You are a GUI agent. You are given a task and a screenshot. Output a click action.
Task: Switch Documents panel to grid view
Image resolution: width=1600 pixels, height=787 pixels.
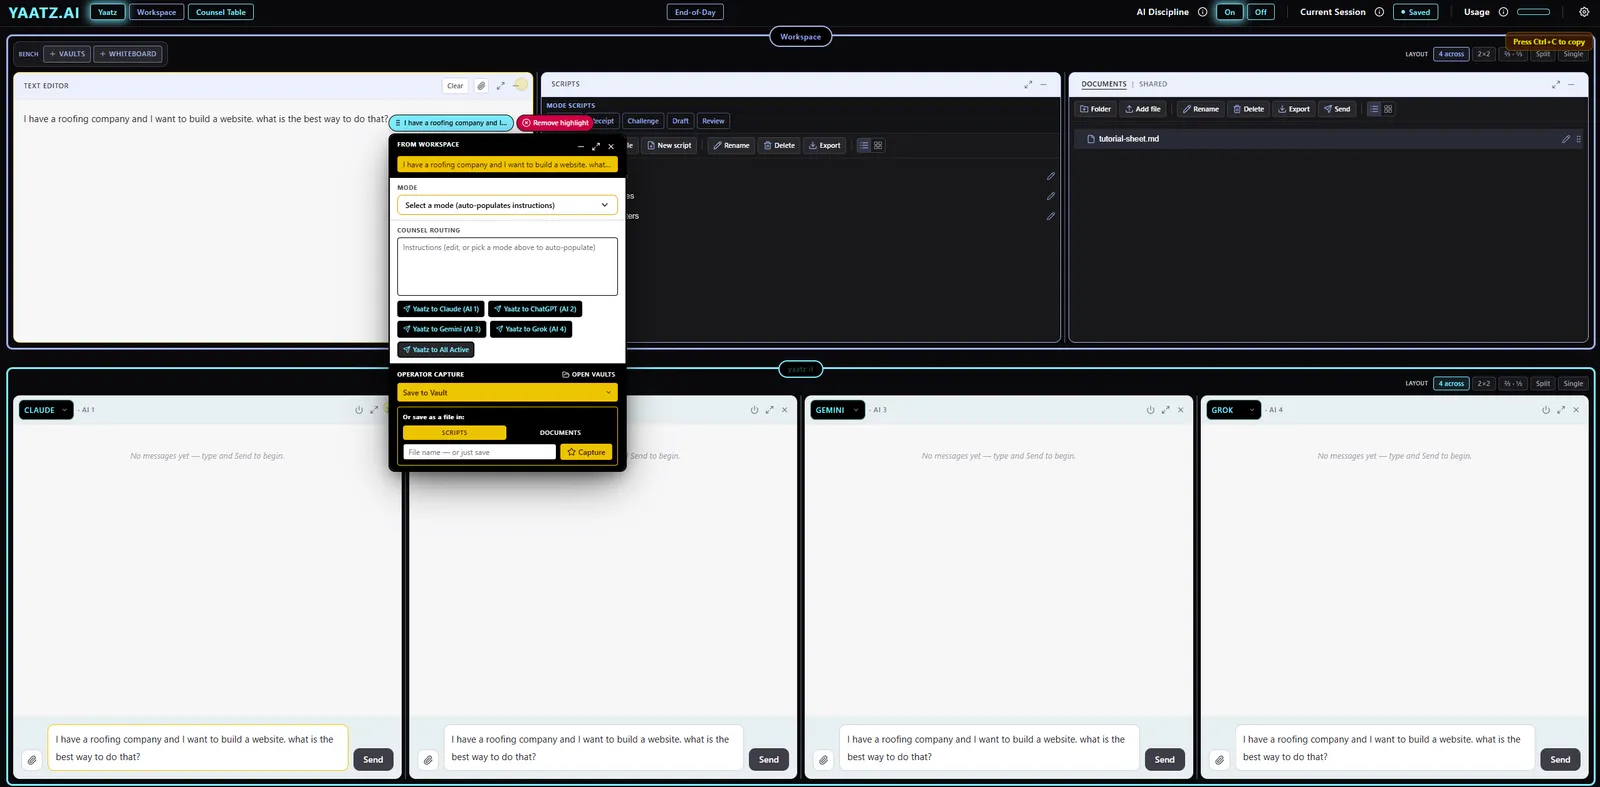tap(1388, 109)
